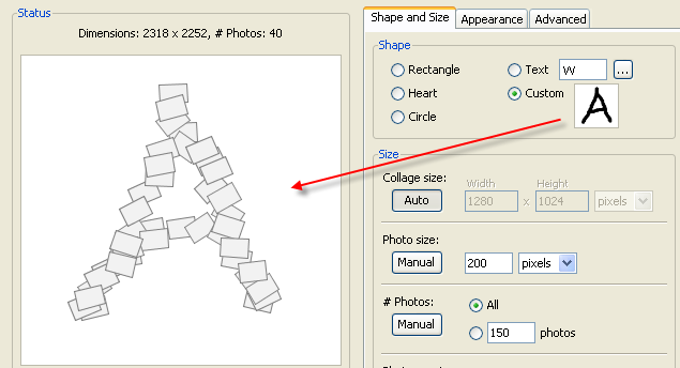
Task: Open the Advanced tab
Action: 560,19
